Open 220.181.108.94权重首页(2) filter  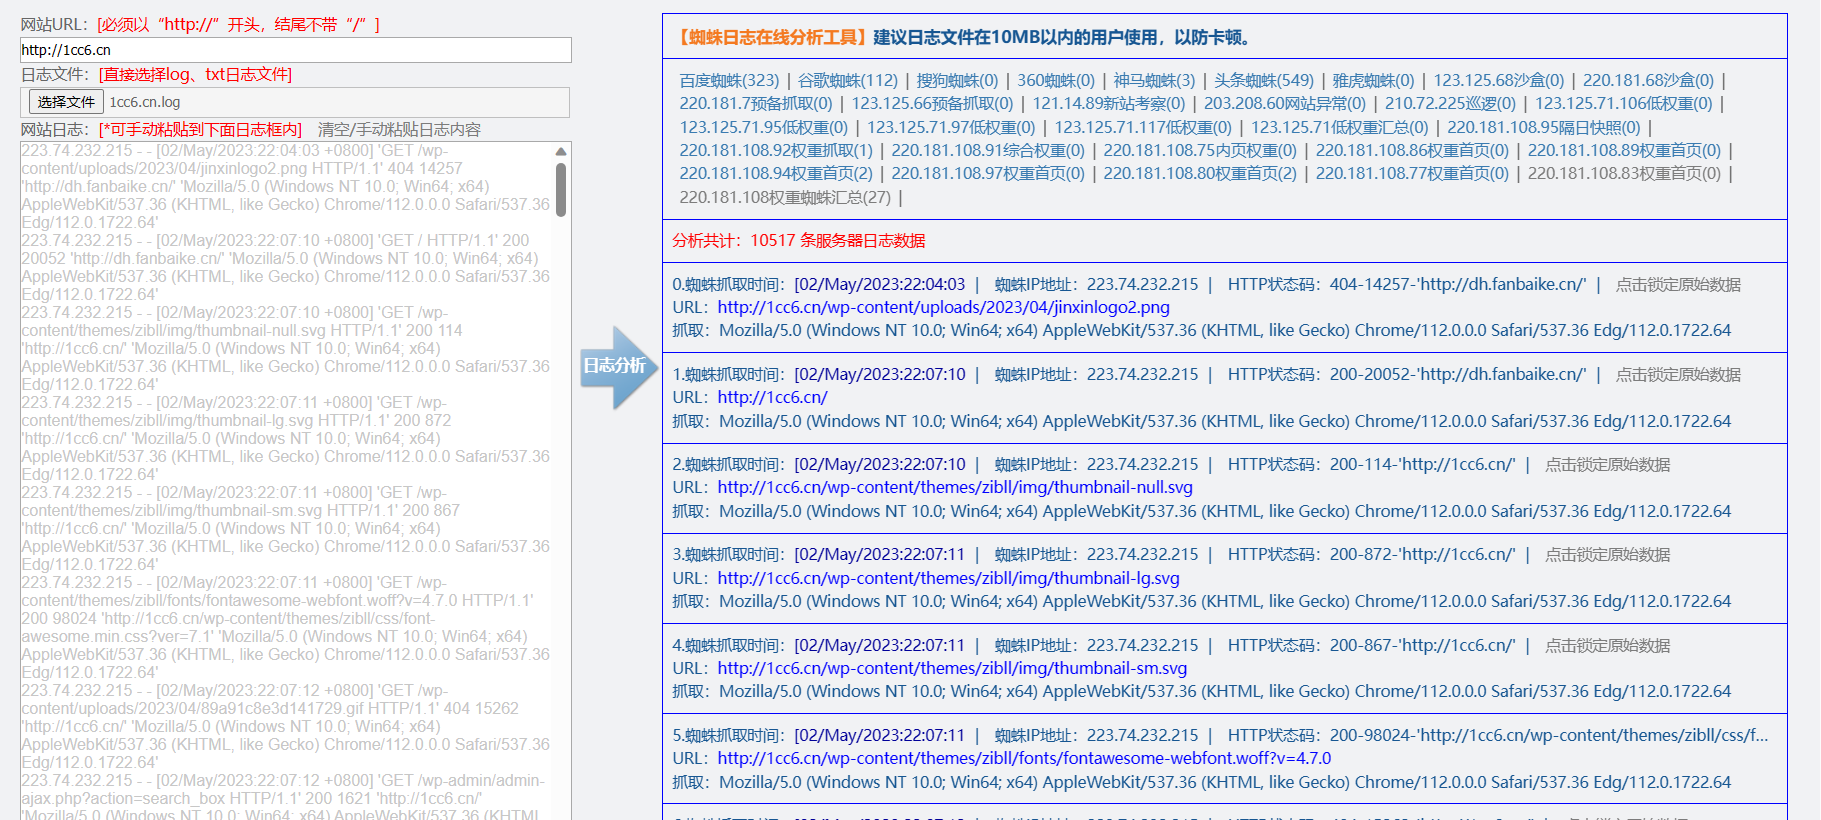(776, 173)
